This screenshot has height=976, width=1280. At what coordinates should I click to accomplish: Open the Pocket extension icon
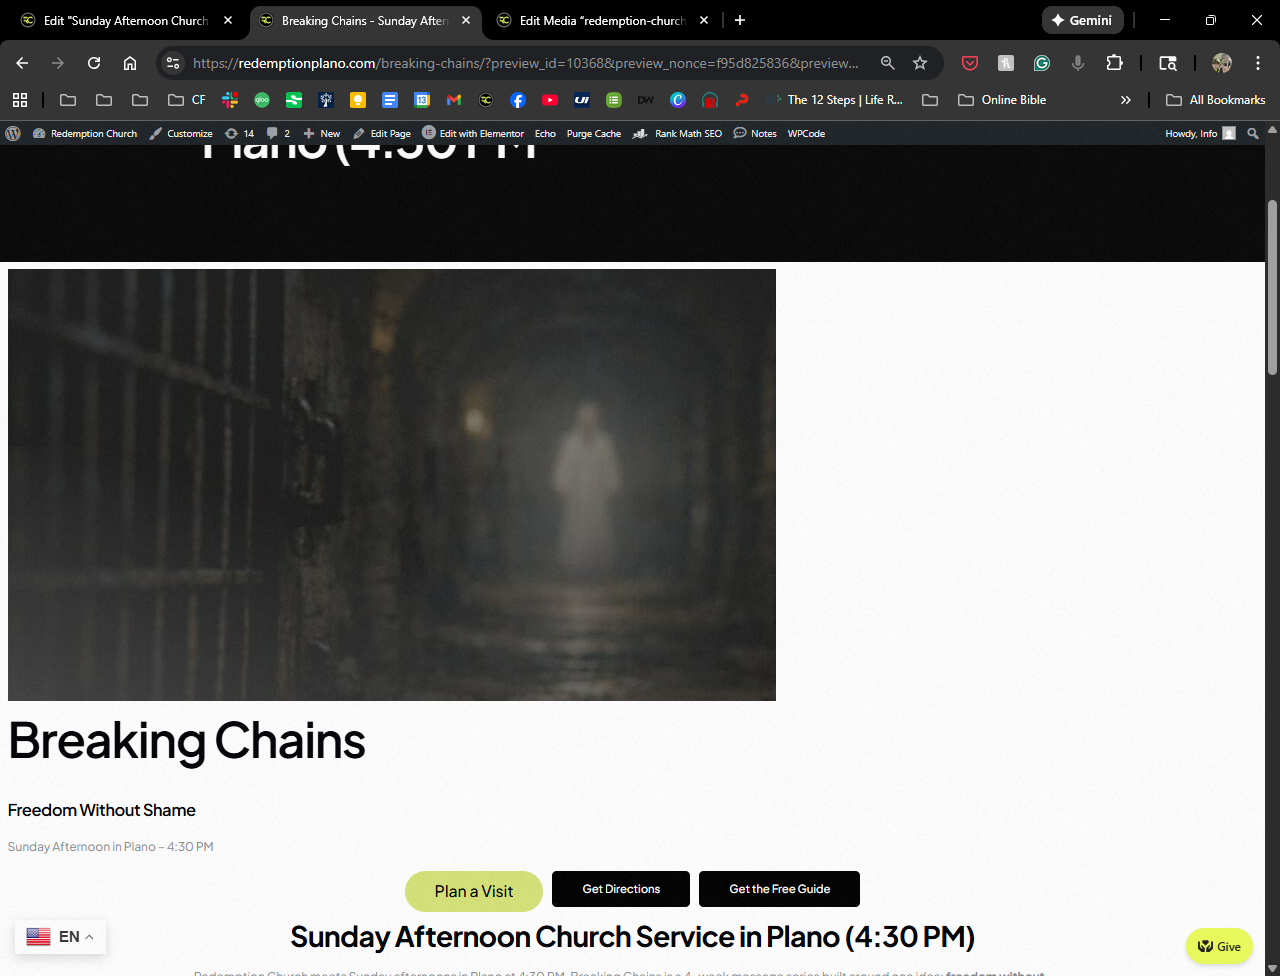tap(970, 63)
